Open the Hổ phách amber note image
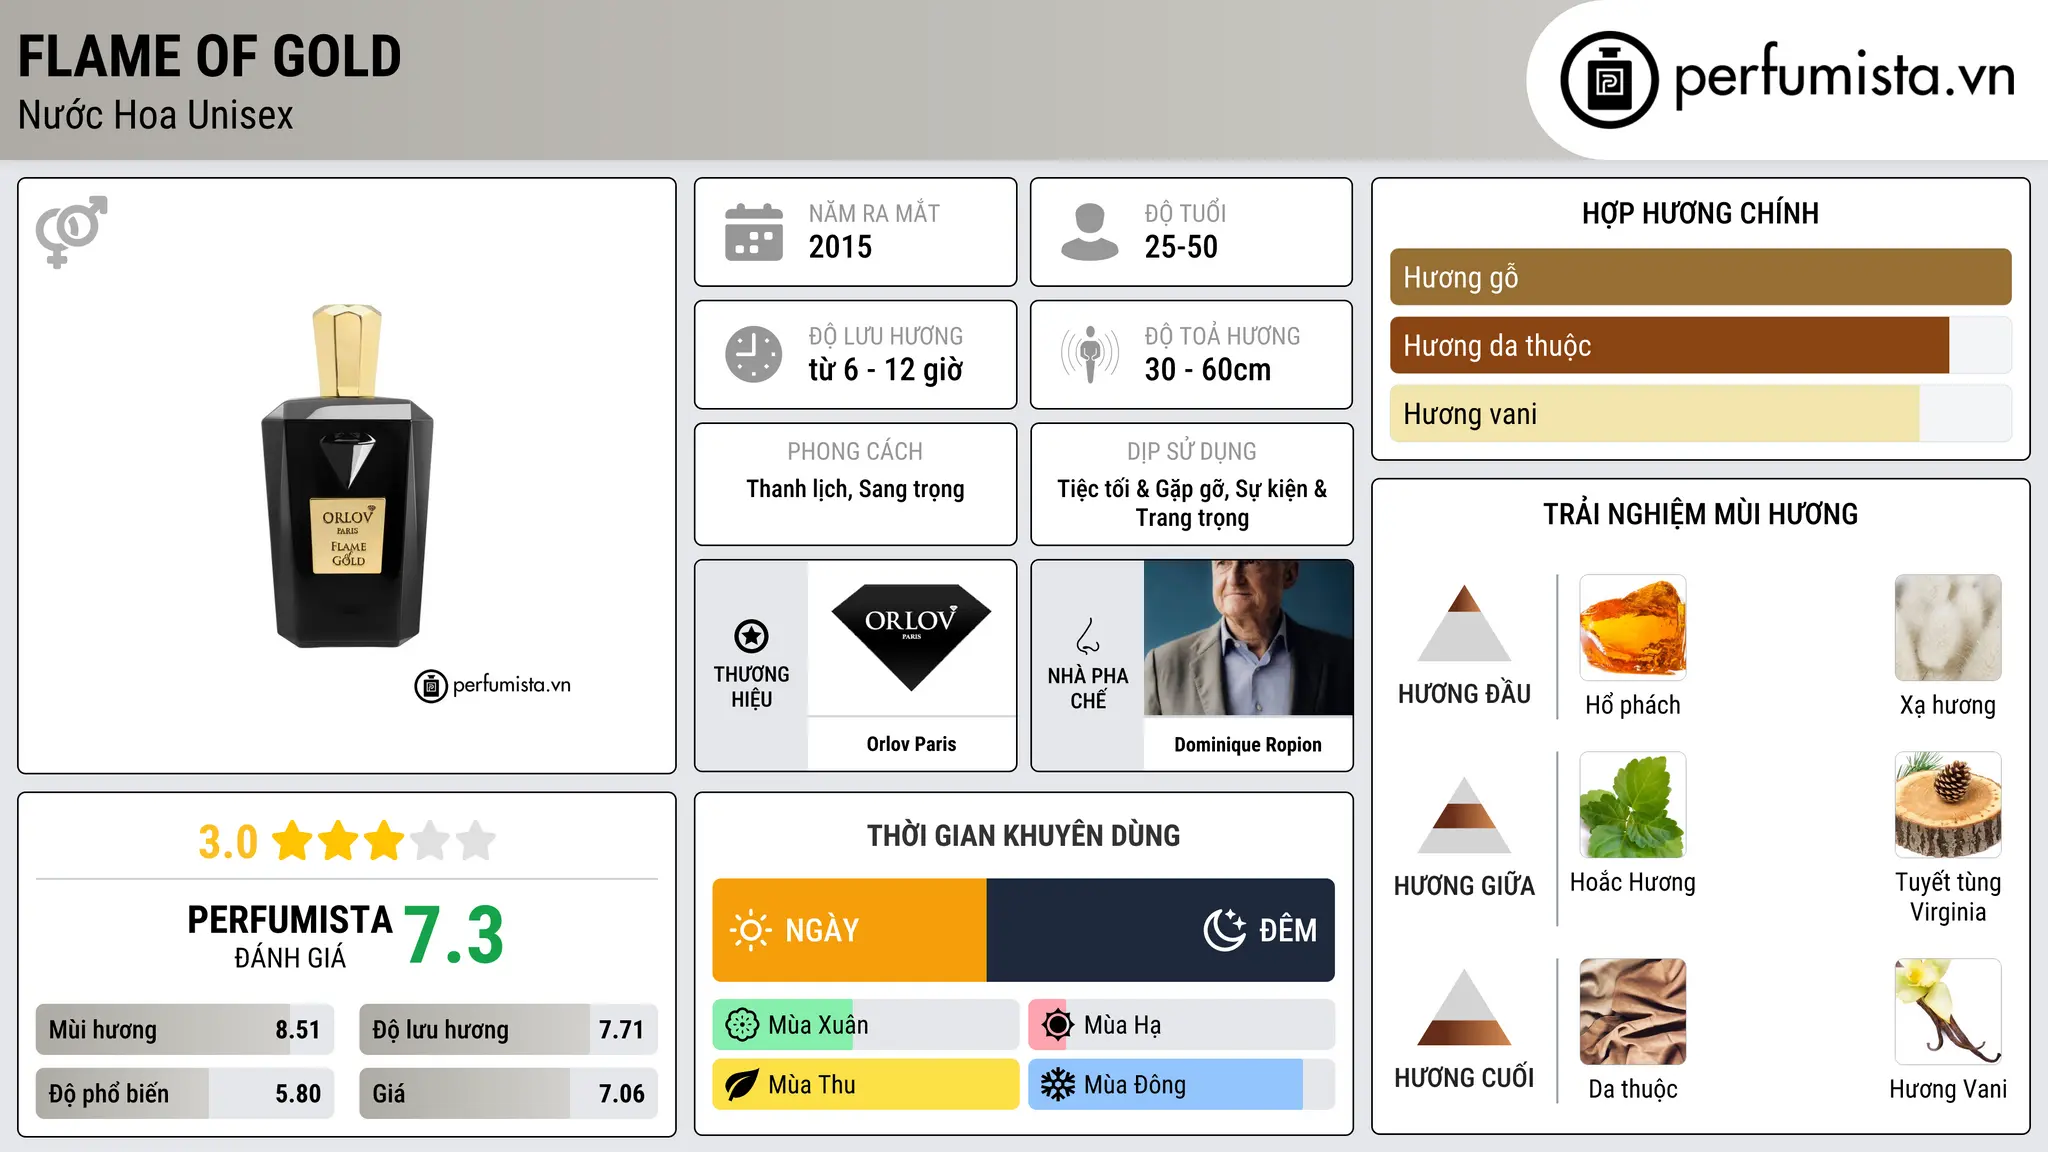Image resolution: width=2048 pixels, height=1152 pixels. coord(1632,627)
